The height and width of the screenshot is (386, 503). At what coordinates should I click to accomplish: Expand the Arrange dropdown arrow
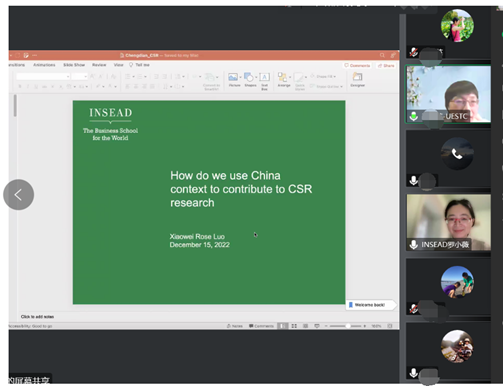point(290,77)
